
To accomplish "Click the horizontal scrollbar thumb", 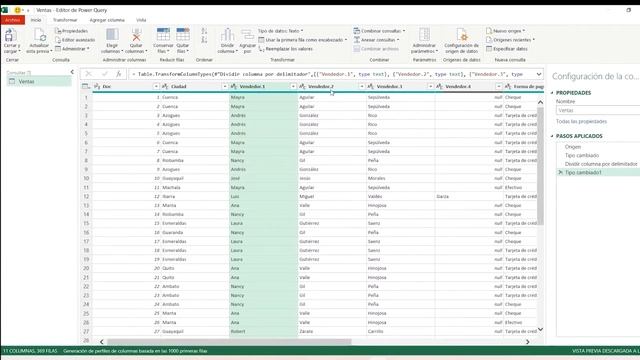I will pos(229,342).
